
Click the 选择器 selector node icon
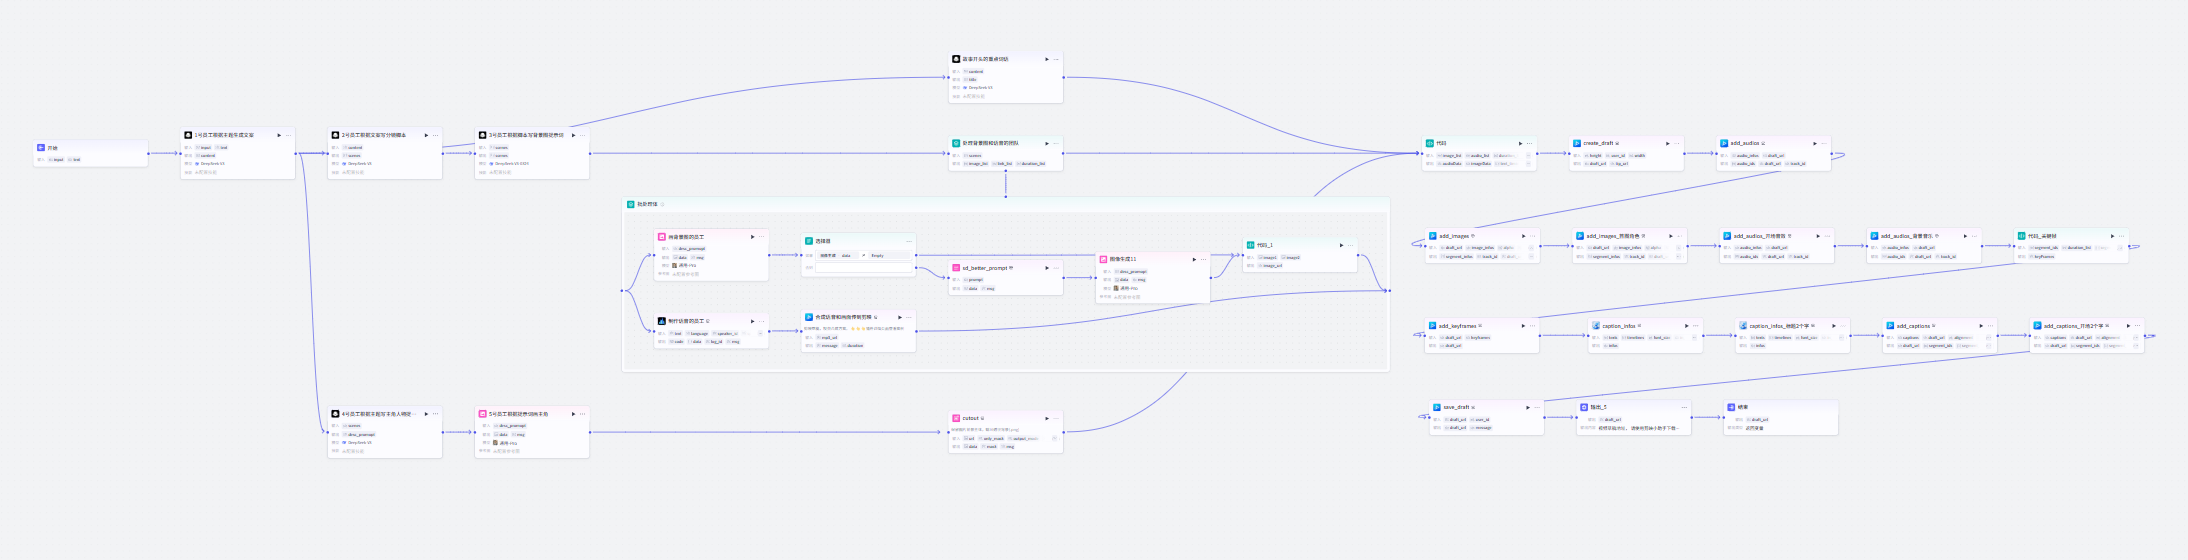click(x=809, y=241)
